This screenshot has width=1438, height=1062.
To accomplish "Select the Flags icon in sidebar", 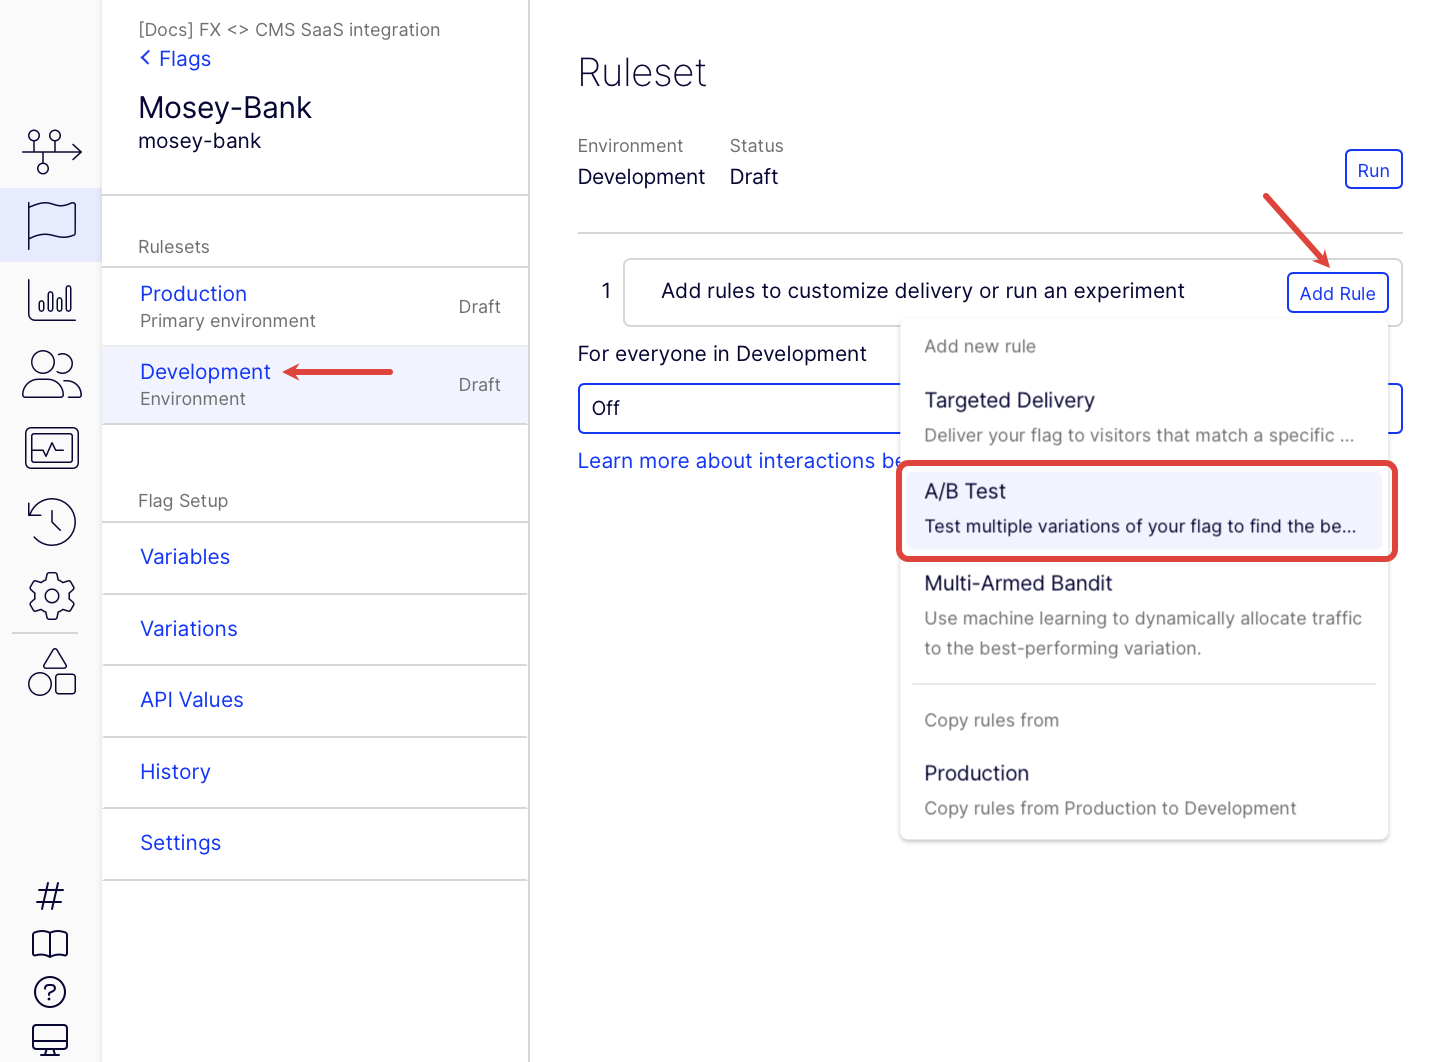I will (x=51, y=225).
